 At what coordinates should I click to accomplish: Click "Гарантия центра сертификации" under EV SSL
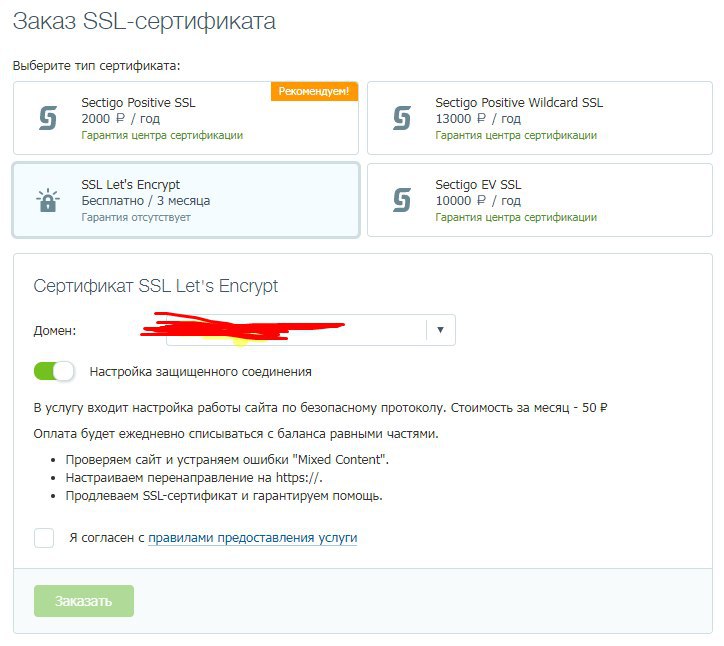click(x=516, y=217)
